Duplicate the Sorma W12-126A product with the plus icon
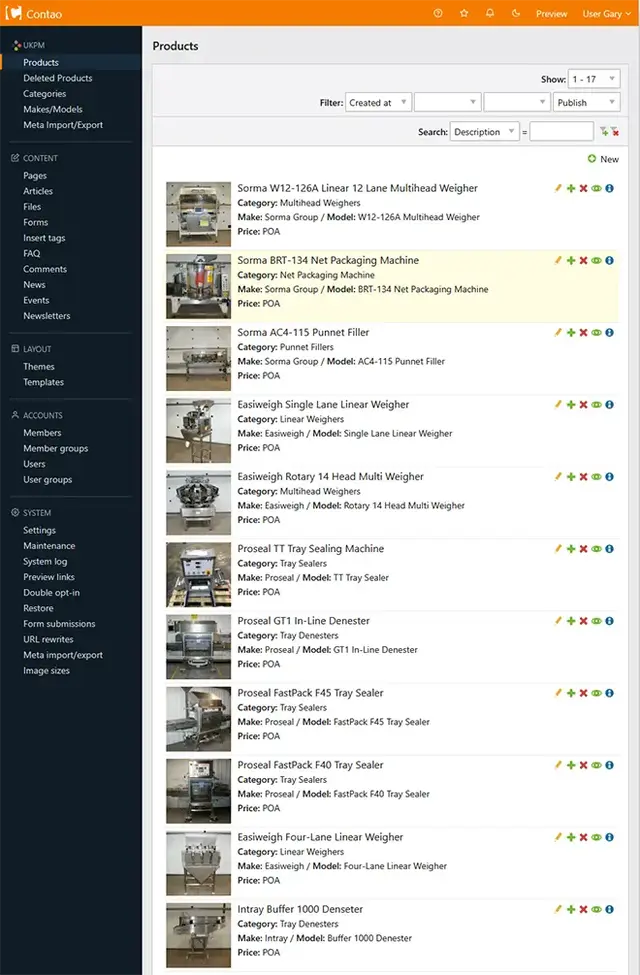This screenshot has width=640, height=975. point(571,188)
